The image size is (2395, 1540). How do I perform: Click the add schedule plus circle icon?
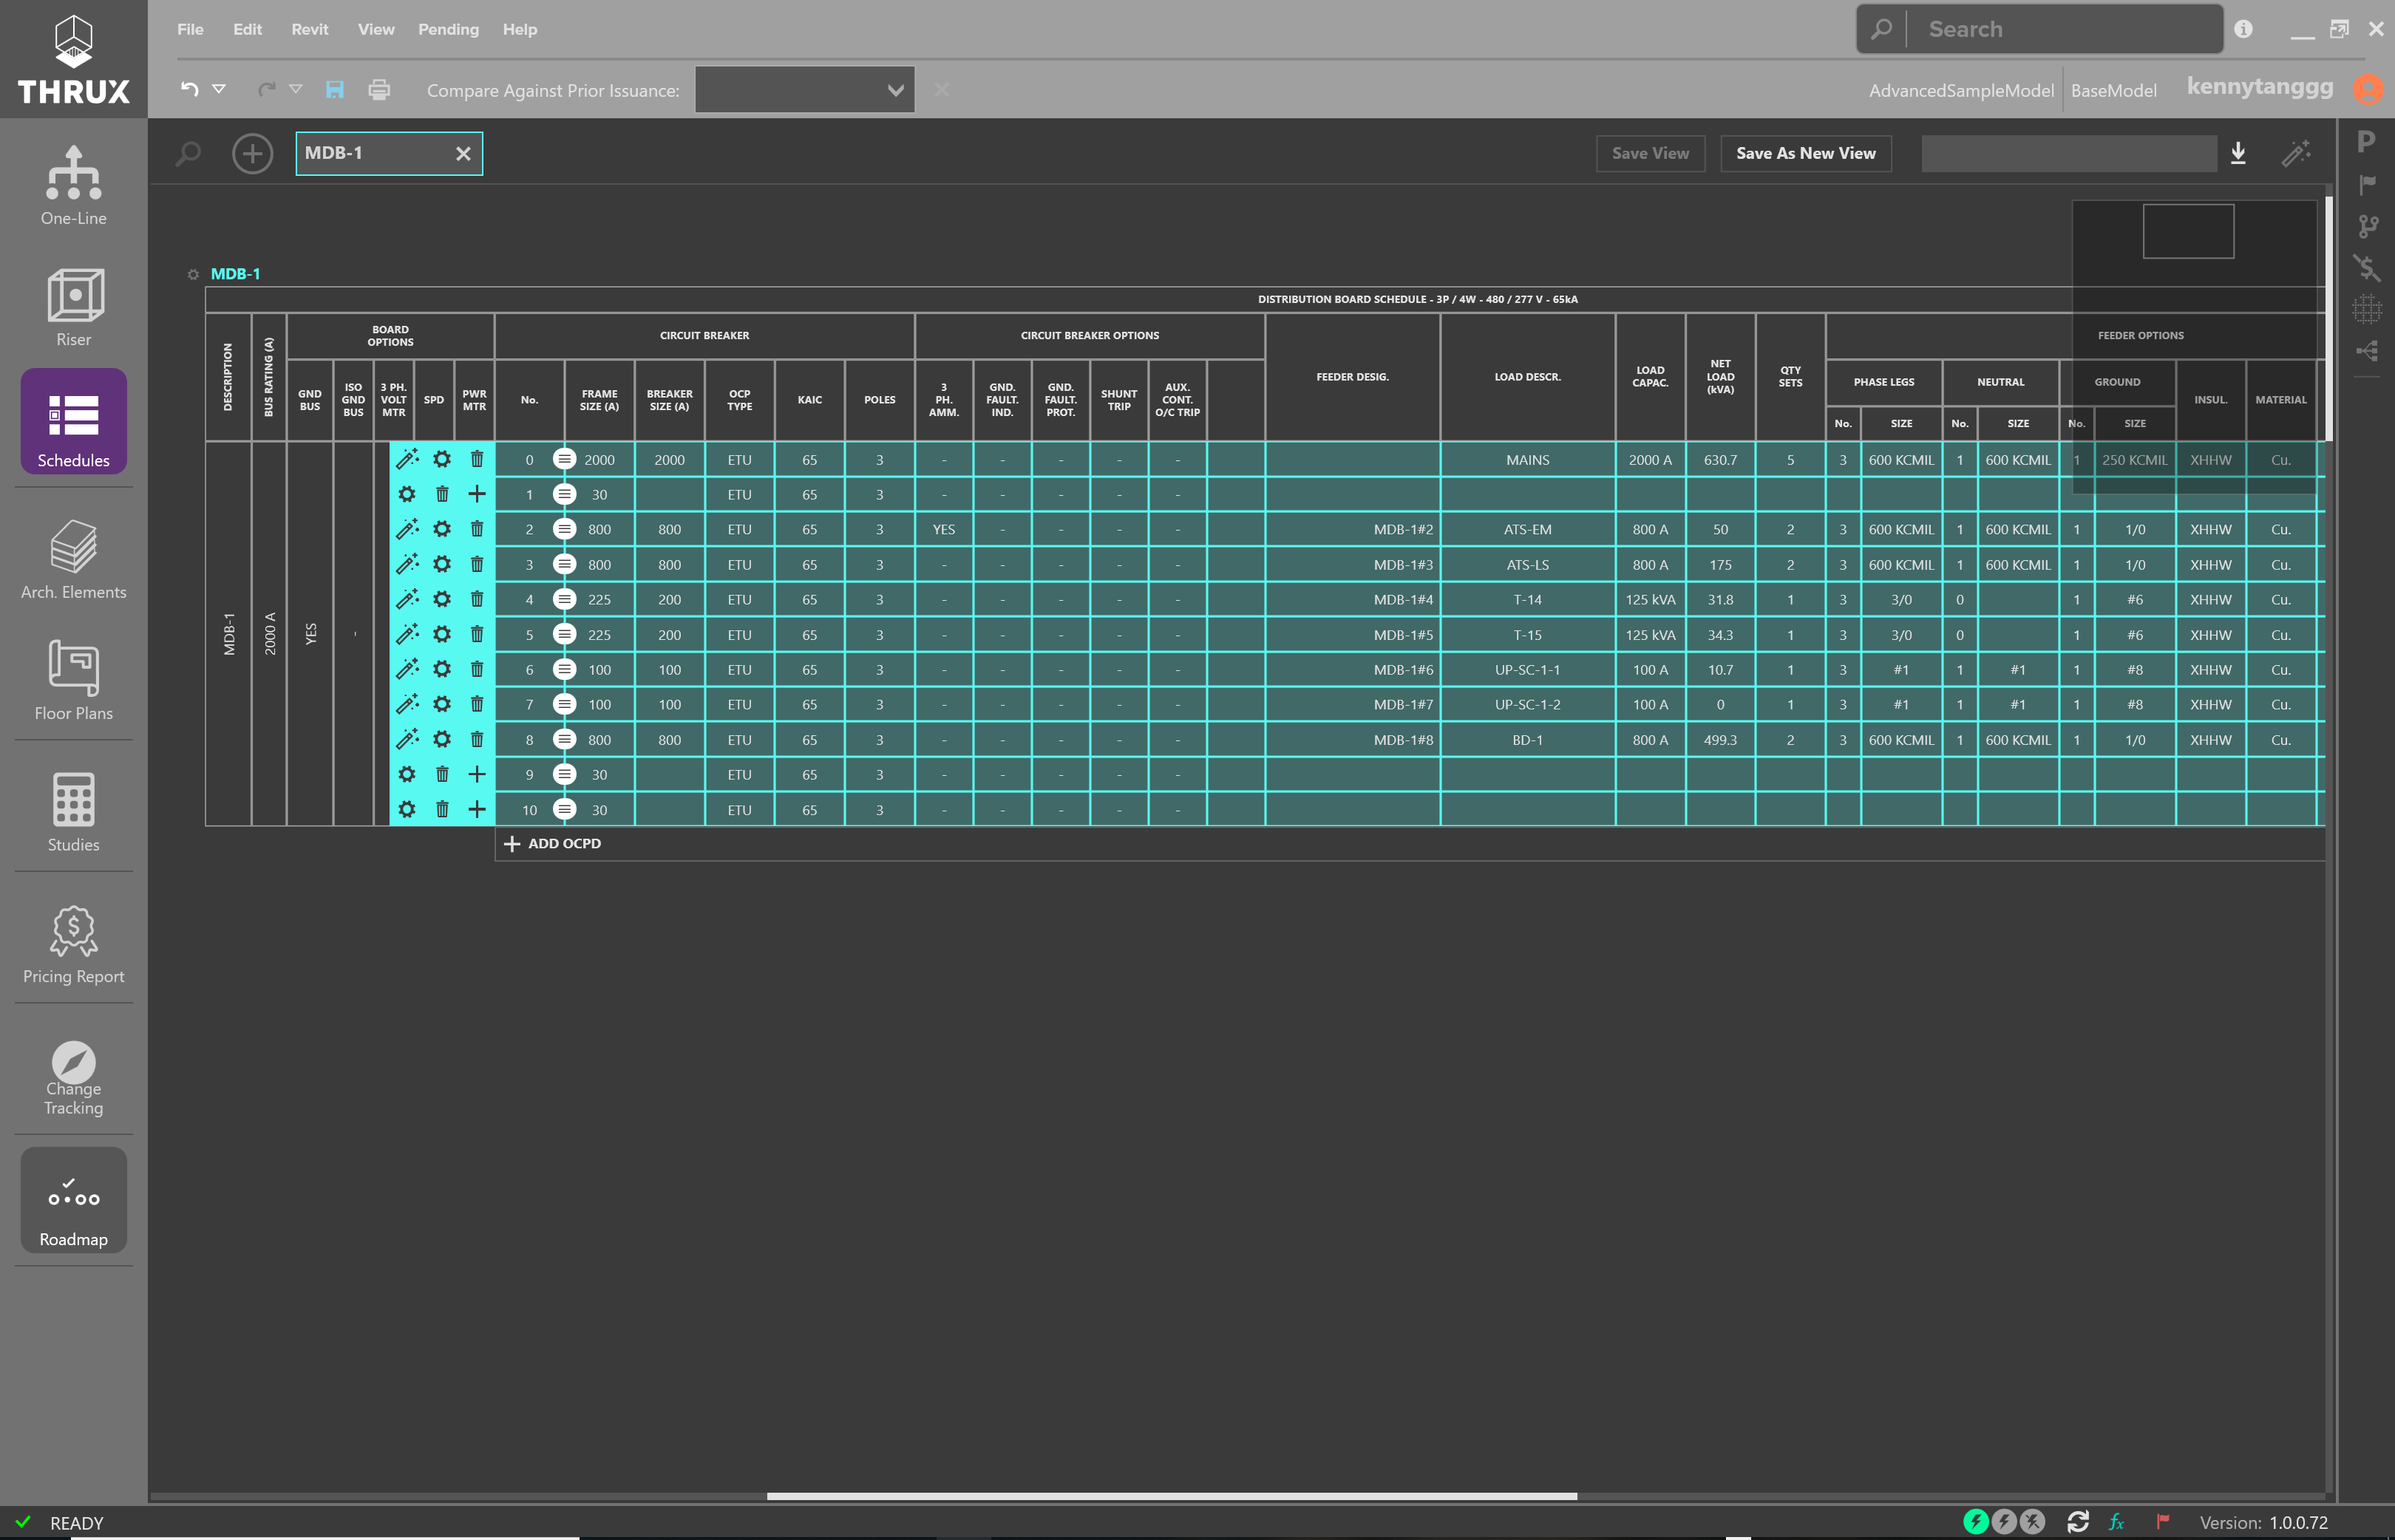coord(252,153)
